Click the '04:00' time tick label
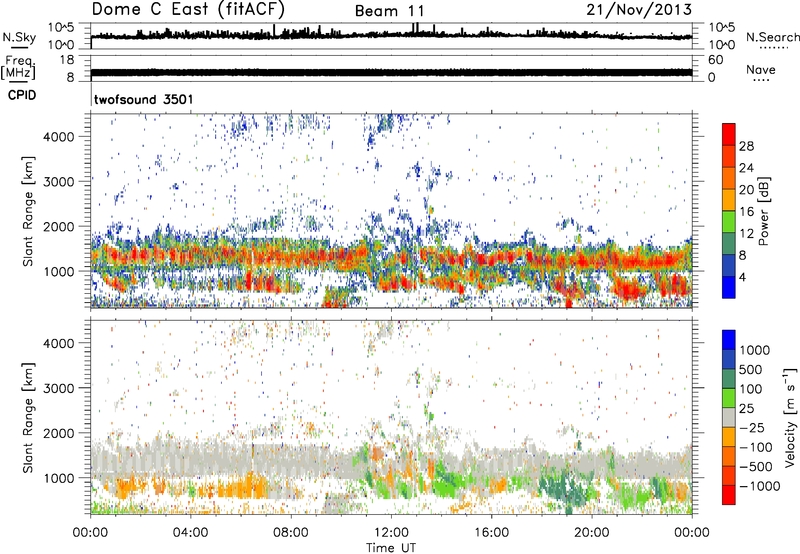Viewport: 800px width, 554px height. click(x=190, y=533)
